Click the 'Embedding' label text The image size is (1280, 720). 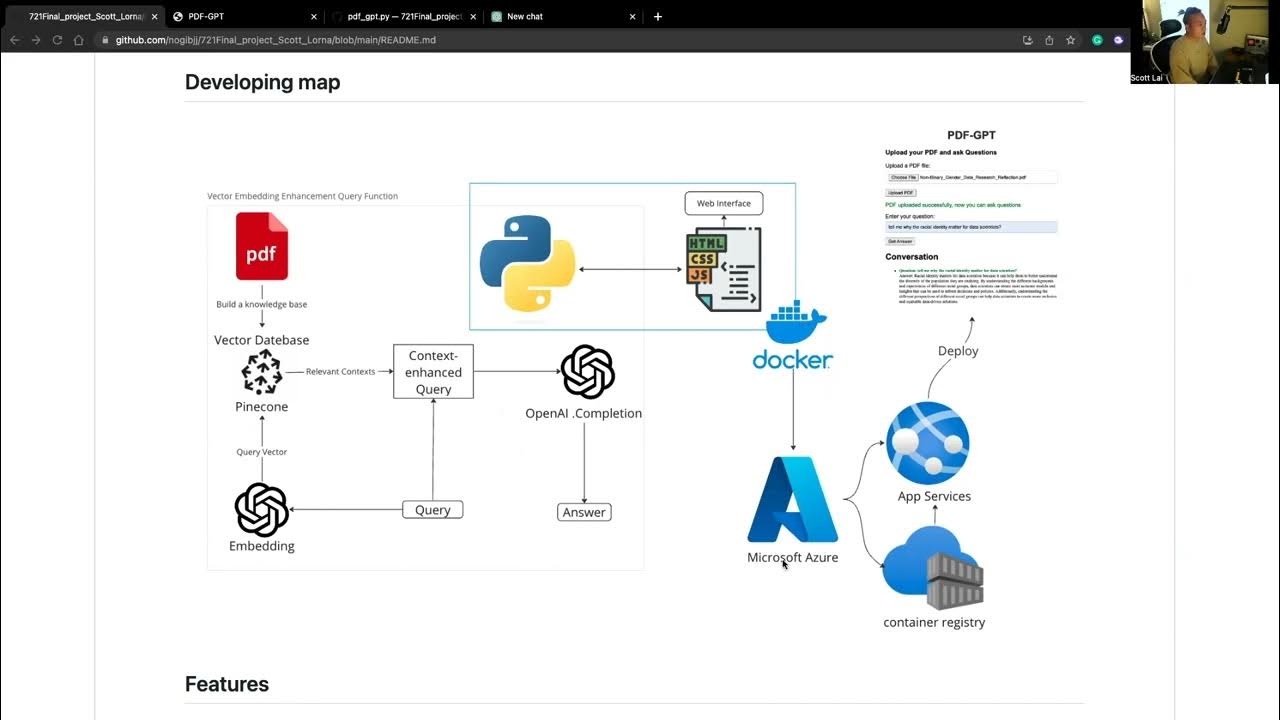coord(262,546)
